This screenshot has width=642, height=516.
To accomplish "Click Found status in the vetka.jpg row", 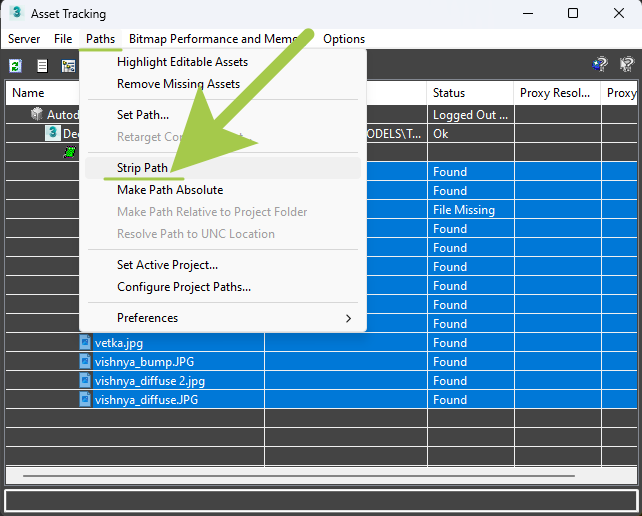I will click(470, 342).
